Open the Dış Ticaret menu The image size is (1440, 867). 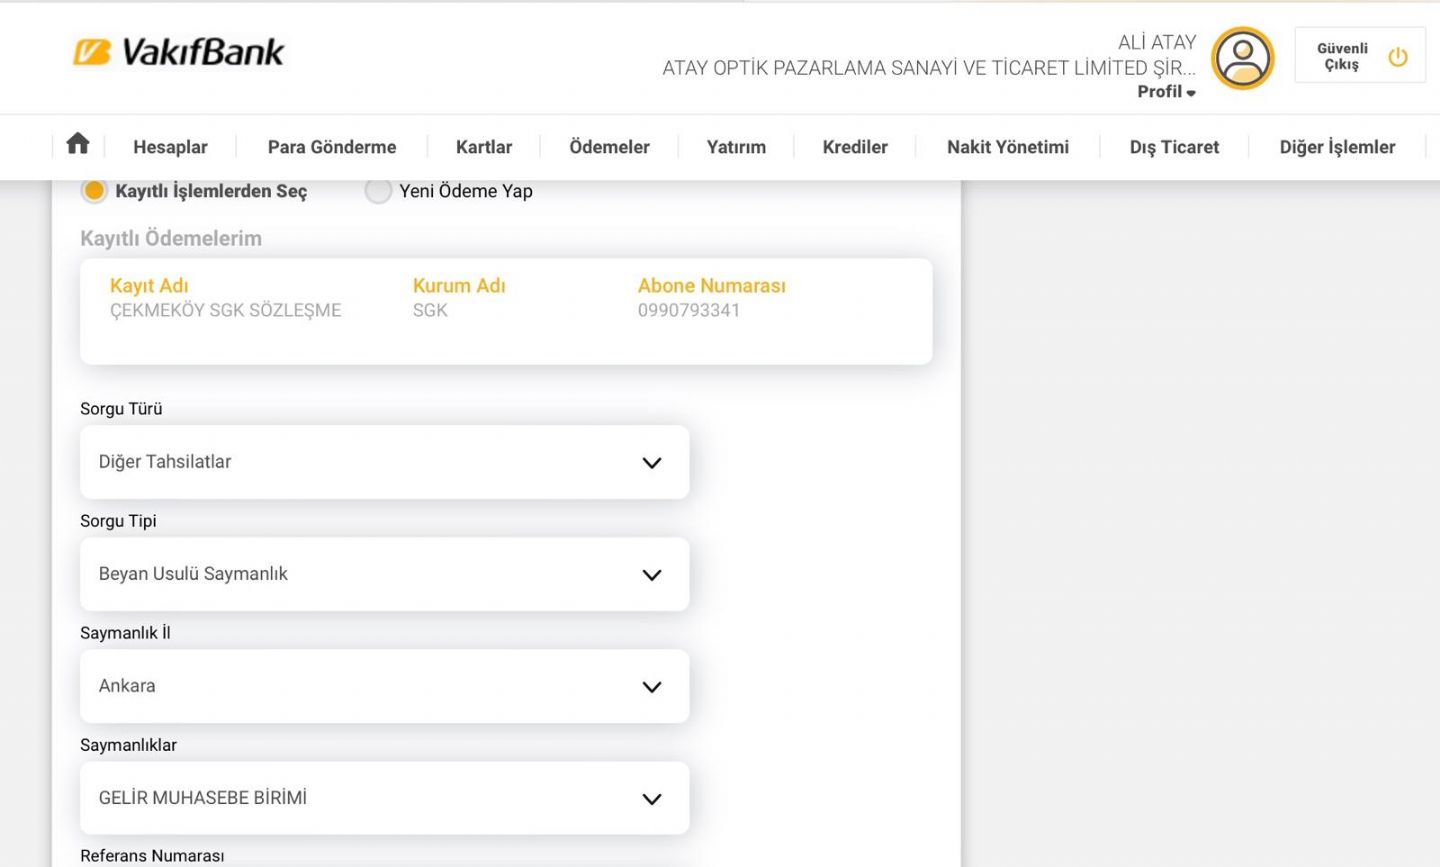(x=1174, y=147)
